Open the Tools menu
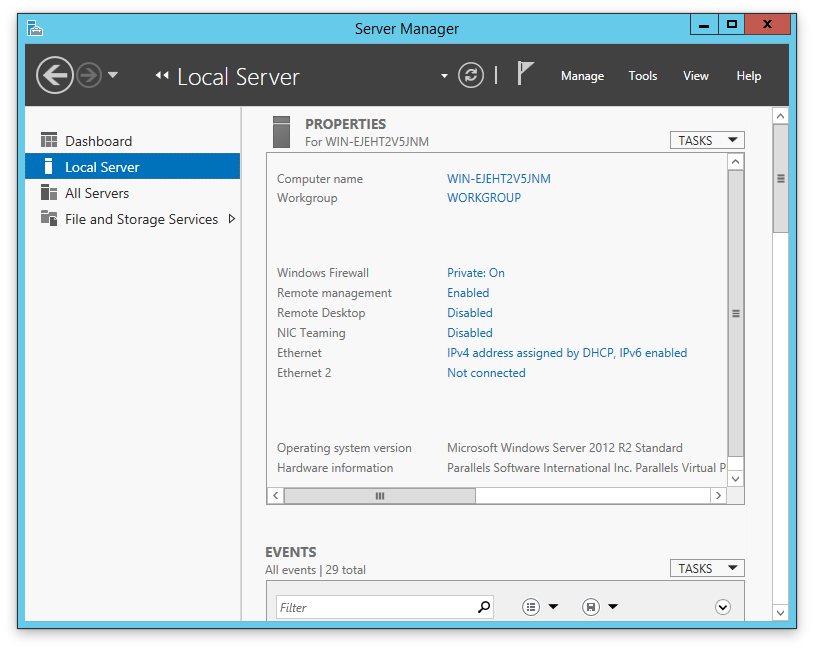The height and width of the screenshot is (650, 814). [643, 75]
